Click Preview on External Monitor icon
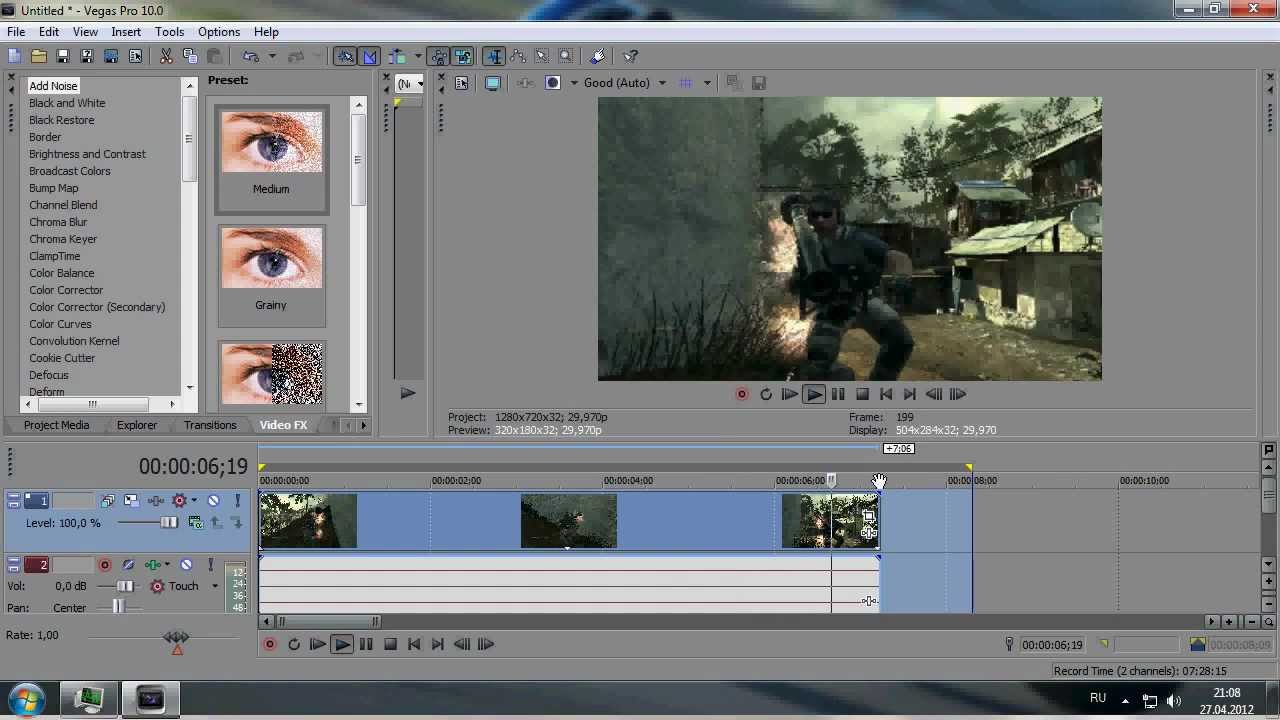 click(492, 83)
